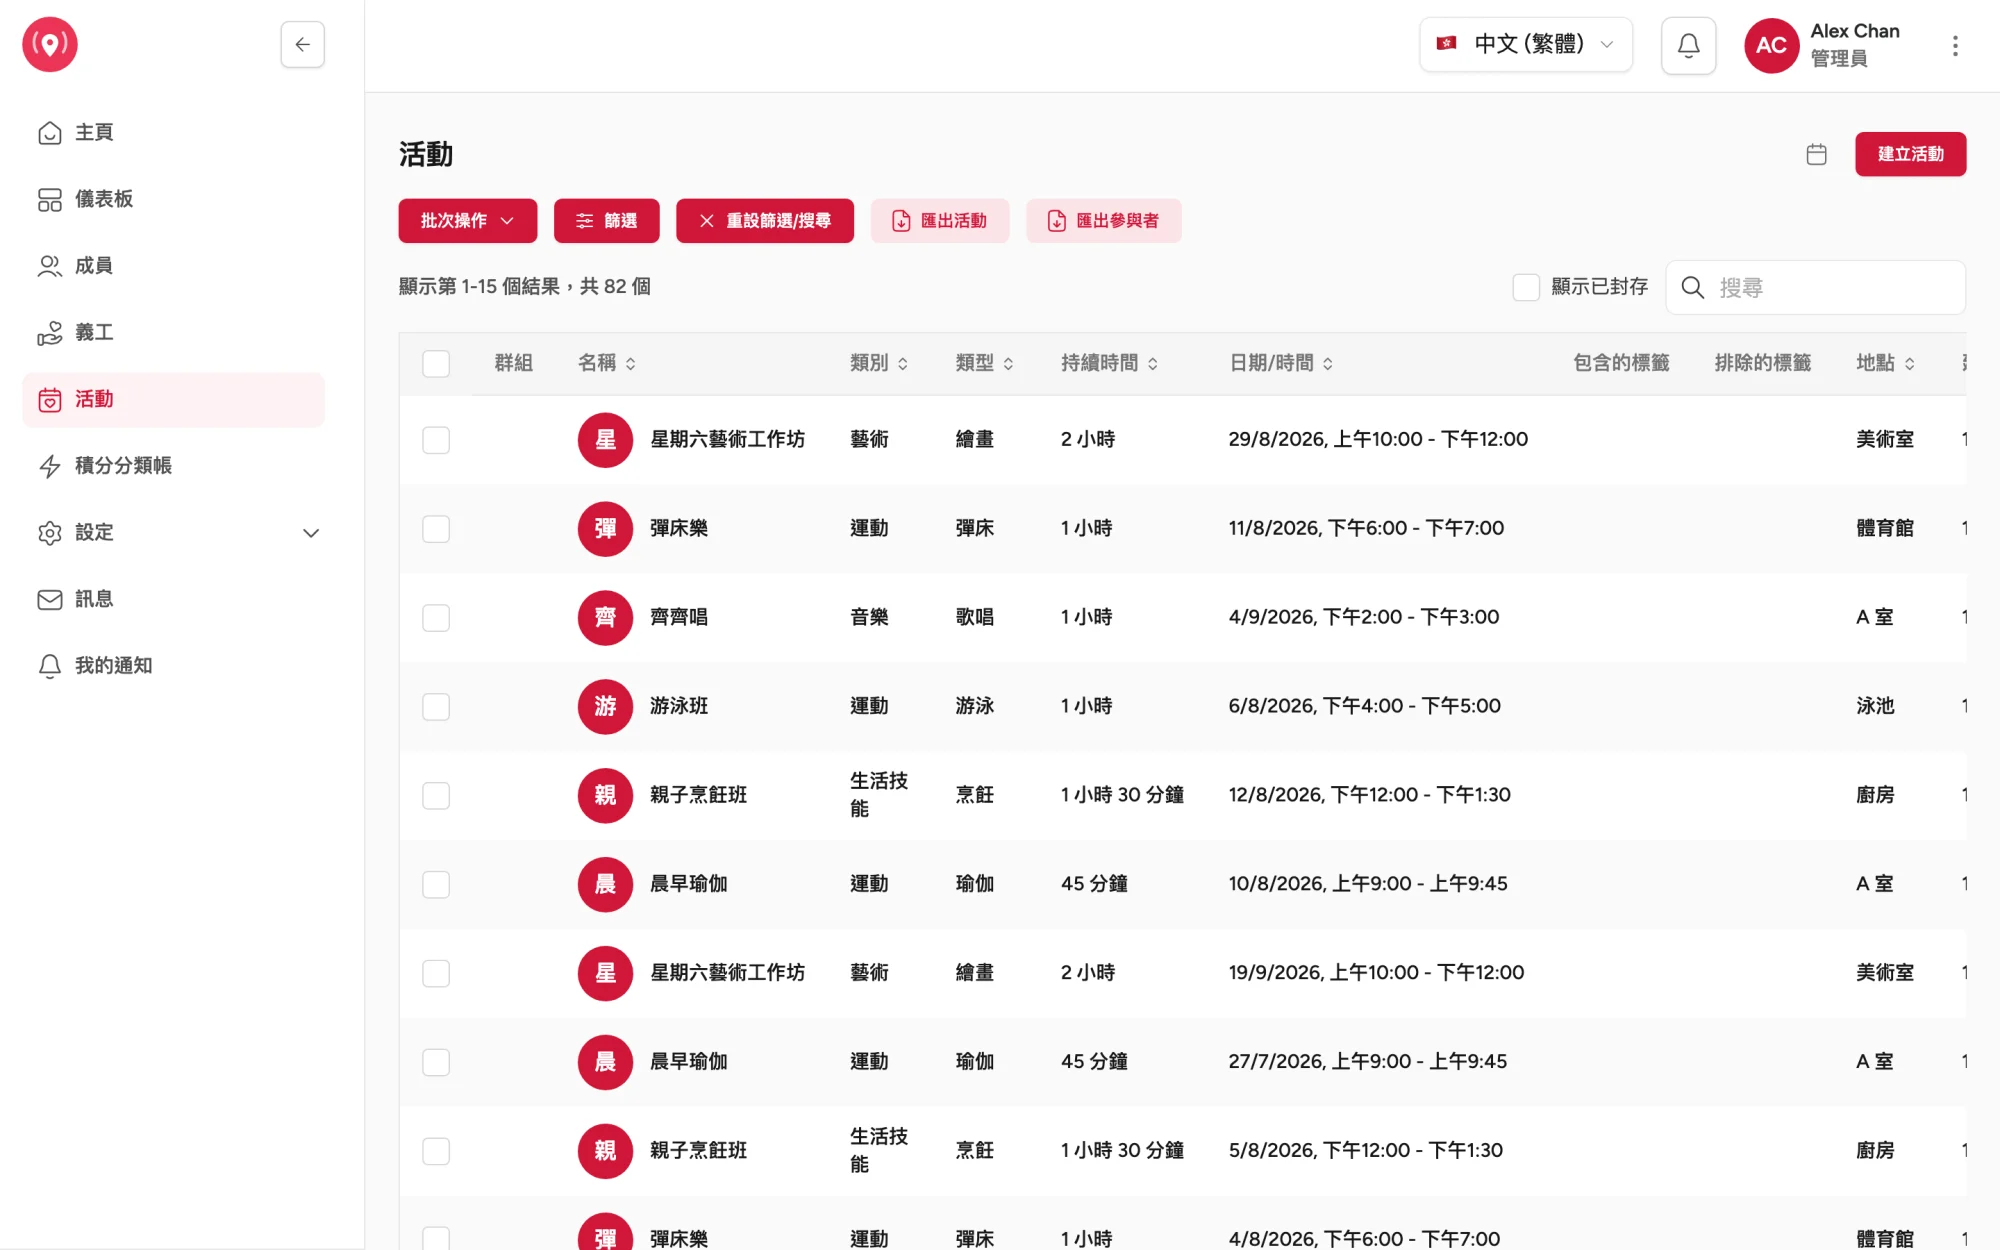Toggle the 顯示已封存 checkbox
Image resolution: width=2000 pixels, height=1250 pixels.
point(1526,287)
